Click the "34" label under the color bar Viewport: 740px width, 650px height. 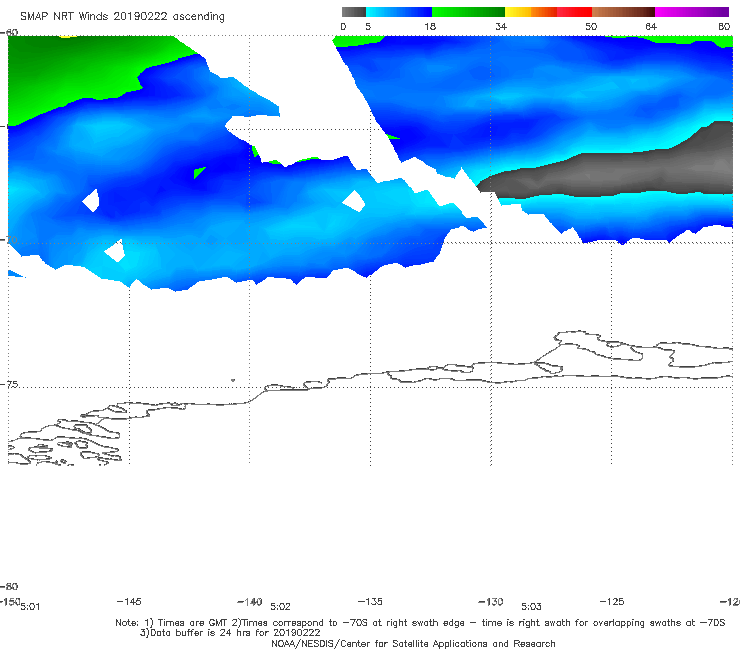pos(501,26)
